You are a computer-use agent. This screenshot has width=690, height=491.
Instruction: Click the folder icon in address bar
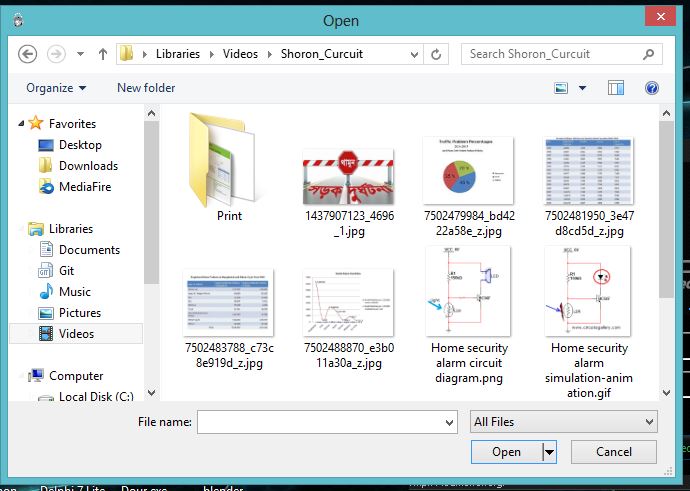click(127, 54)
